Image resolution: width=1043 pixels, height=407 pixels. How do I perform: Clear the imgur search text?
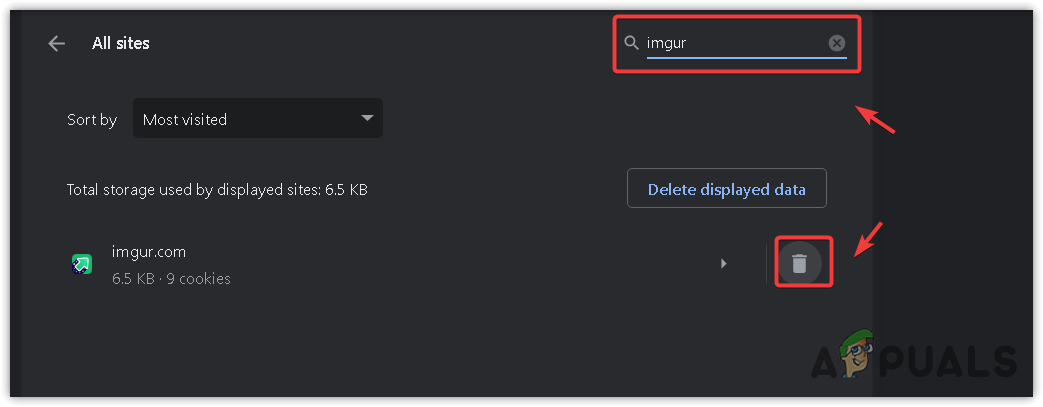point(837,43)
